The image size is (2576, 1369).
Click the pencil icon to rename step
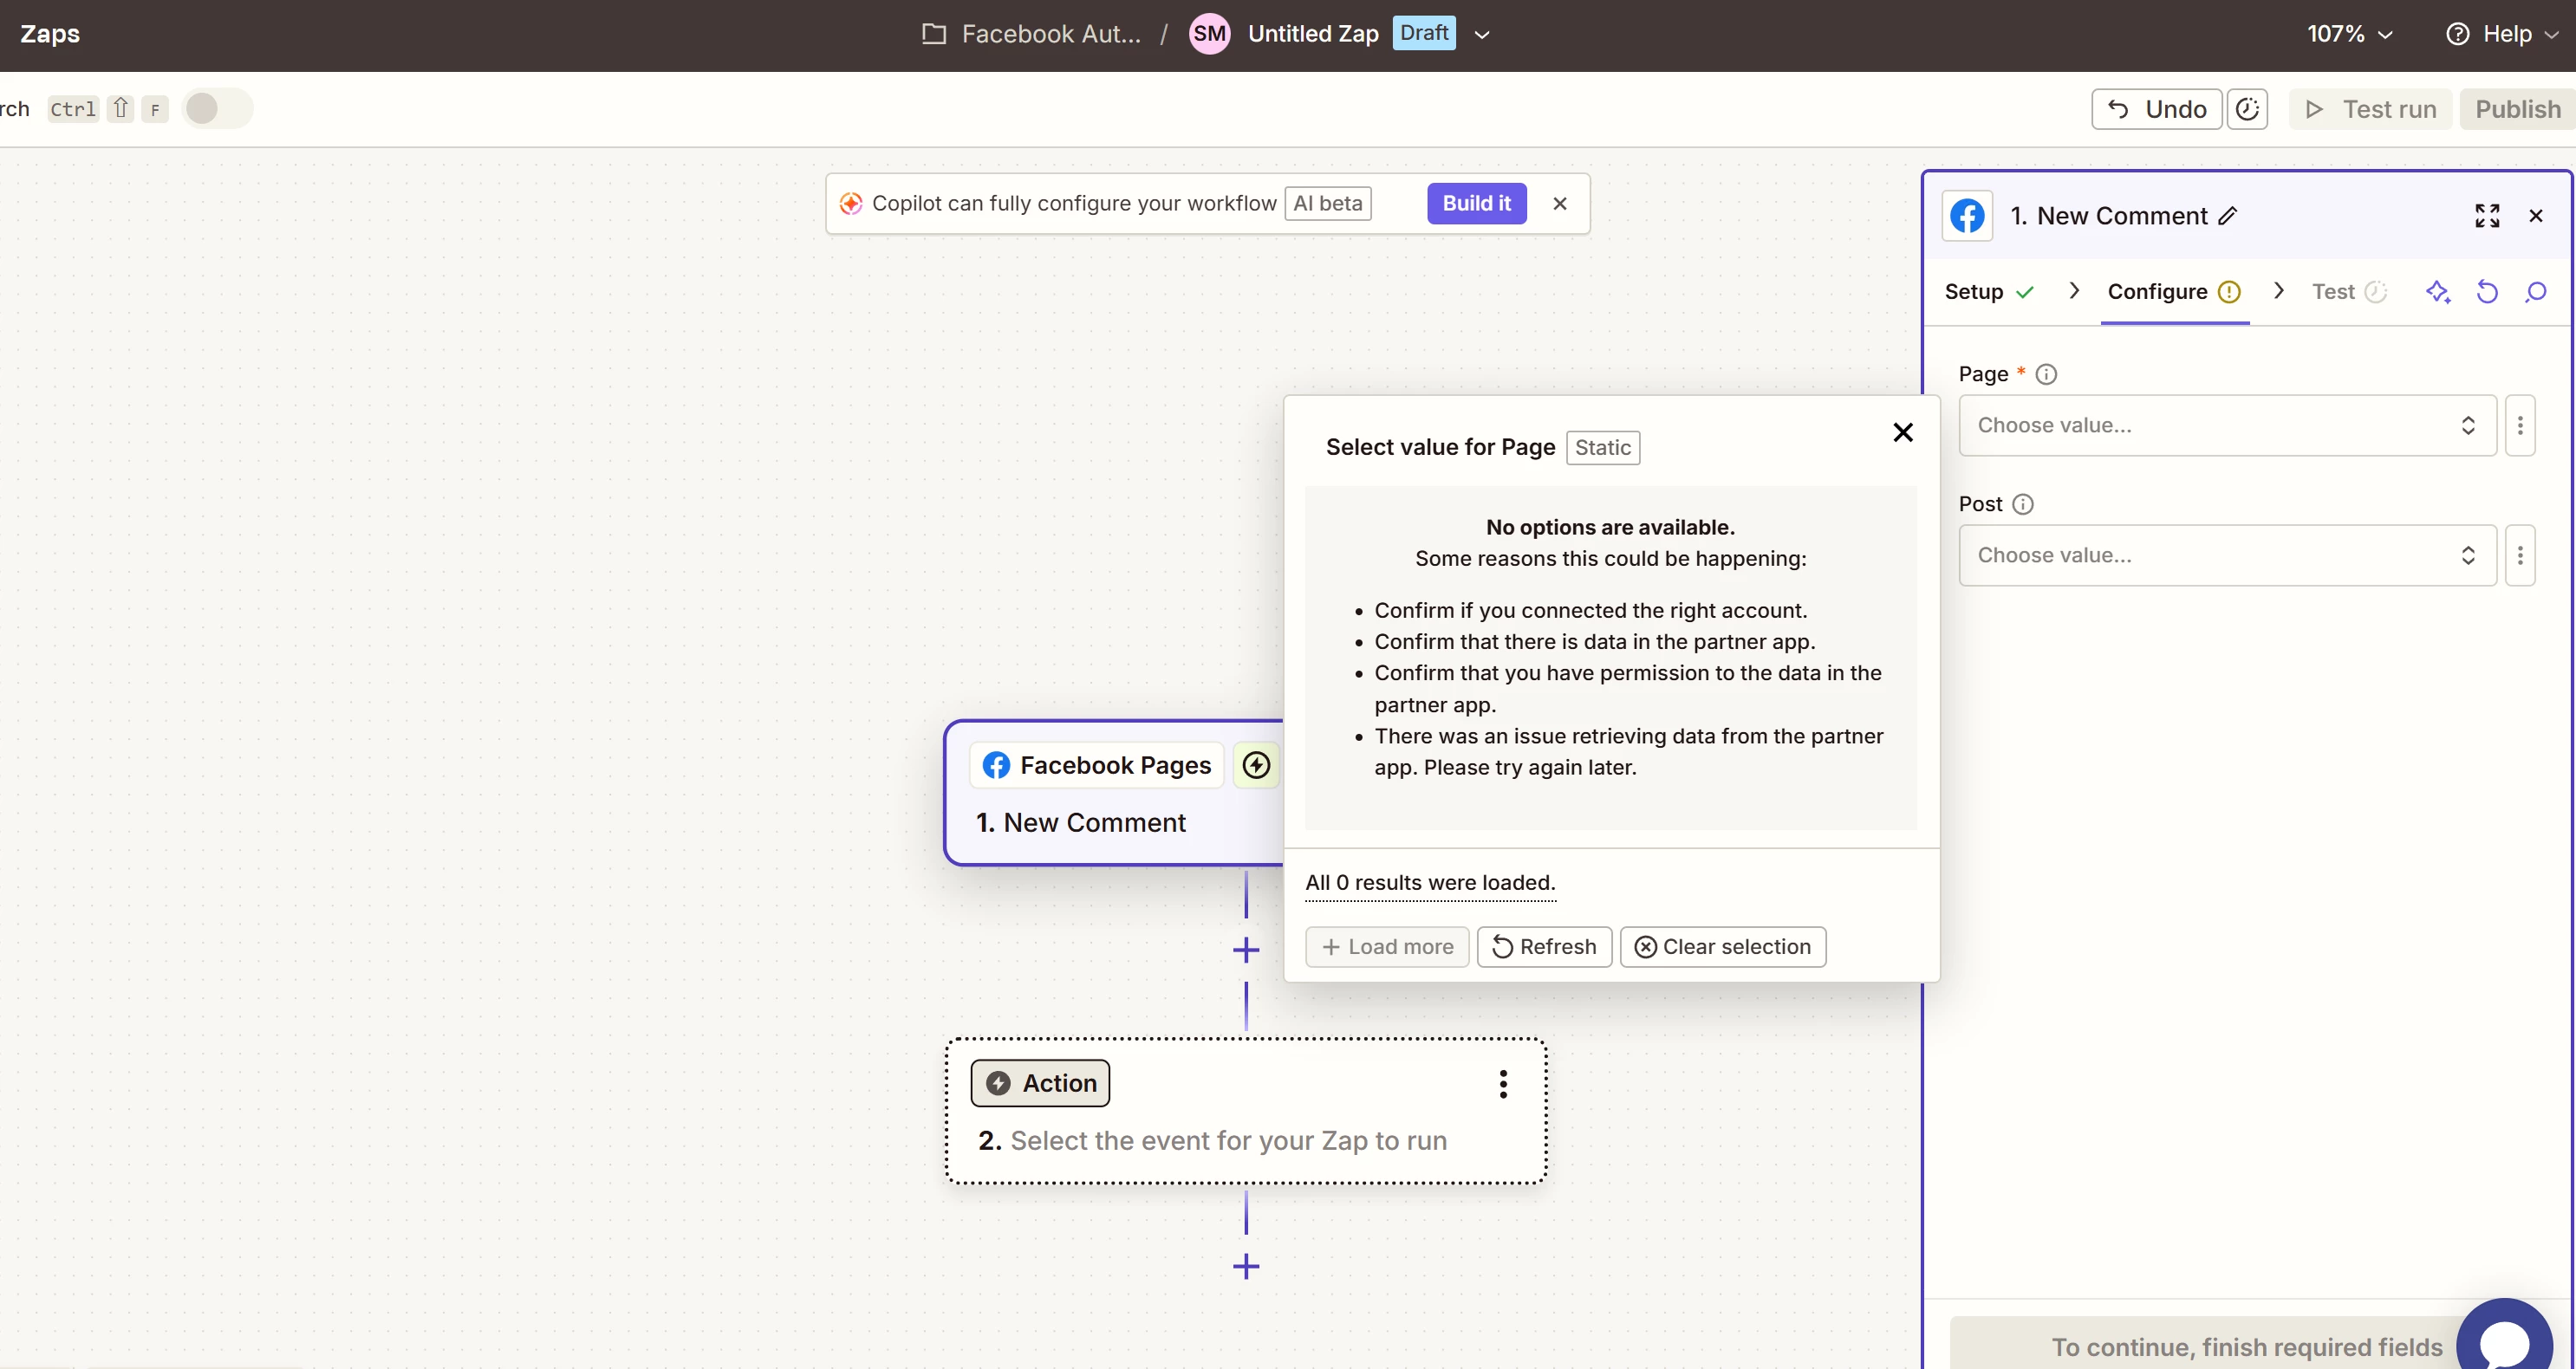click(2227, 216)
